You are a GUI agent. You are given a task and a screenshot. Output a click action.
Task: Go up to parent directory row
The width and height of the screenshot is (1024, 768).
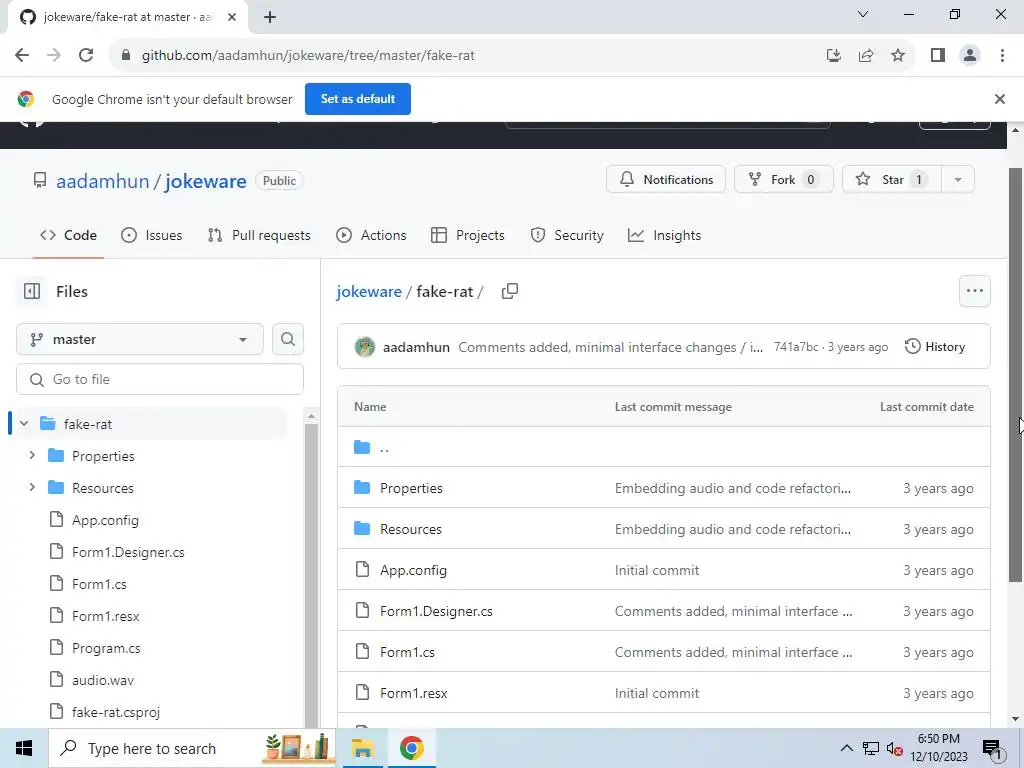664,447
